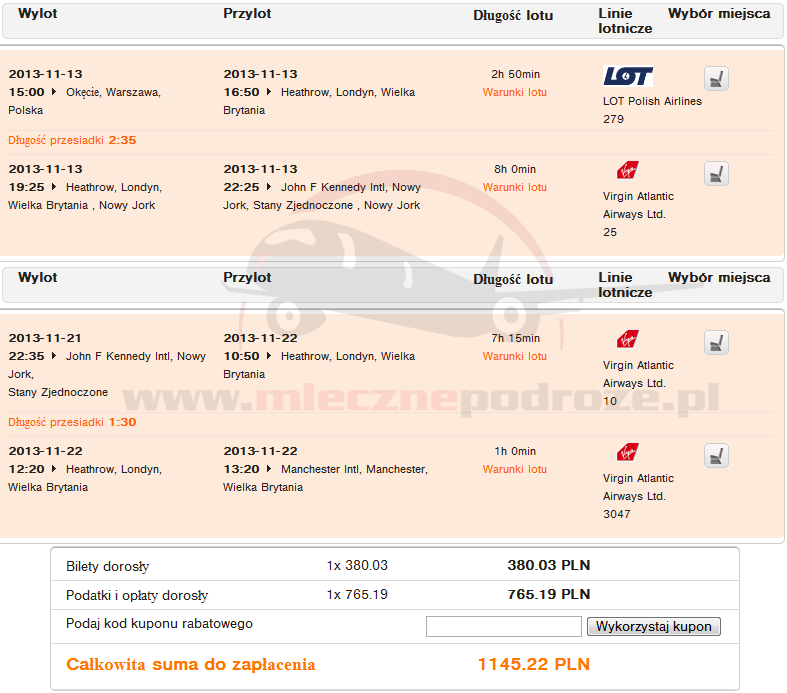Click the first Wylot column header
The image size is (787, 693).
38,14
